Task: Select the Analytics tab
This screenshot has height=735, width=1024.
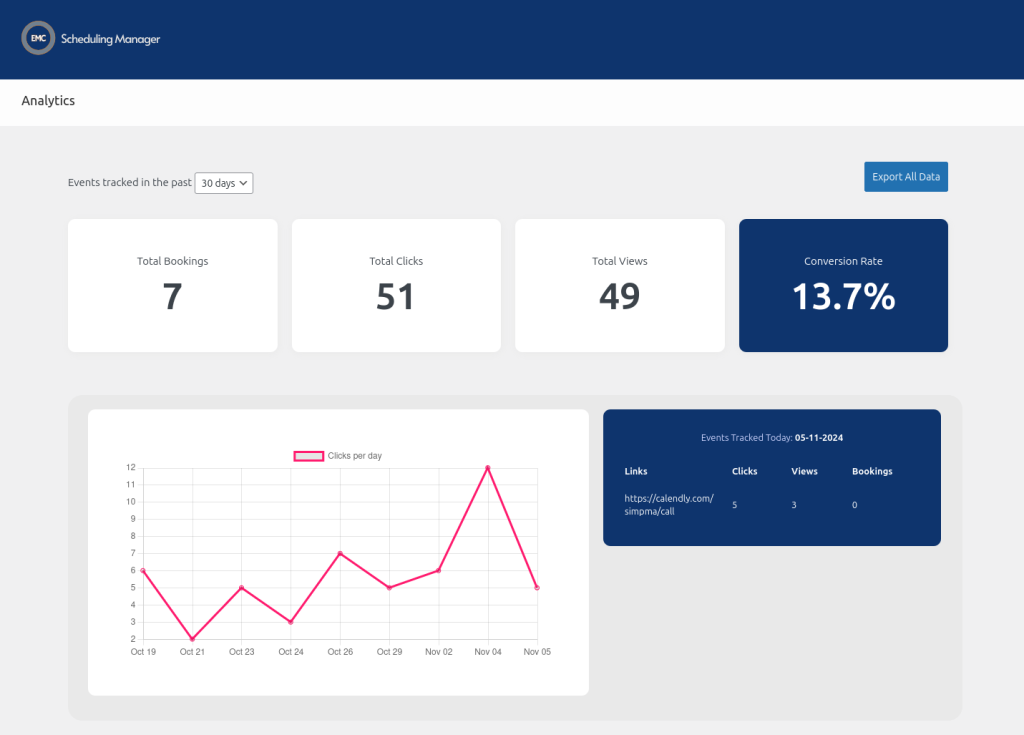Action: [48, 100]
